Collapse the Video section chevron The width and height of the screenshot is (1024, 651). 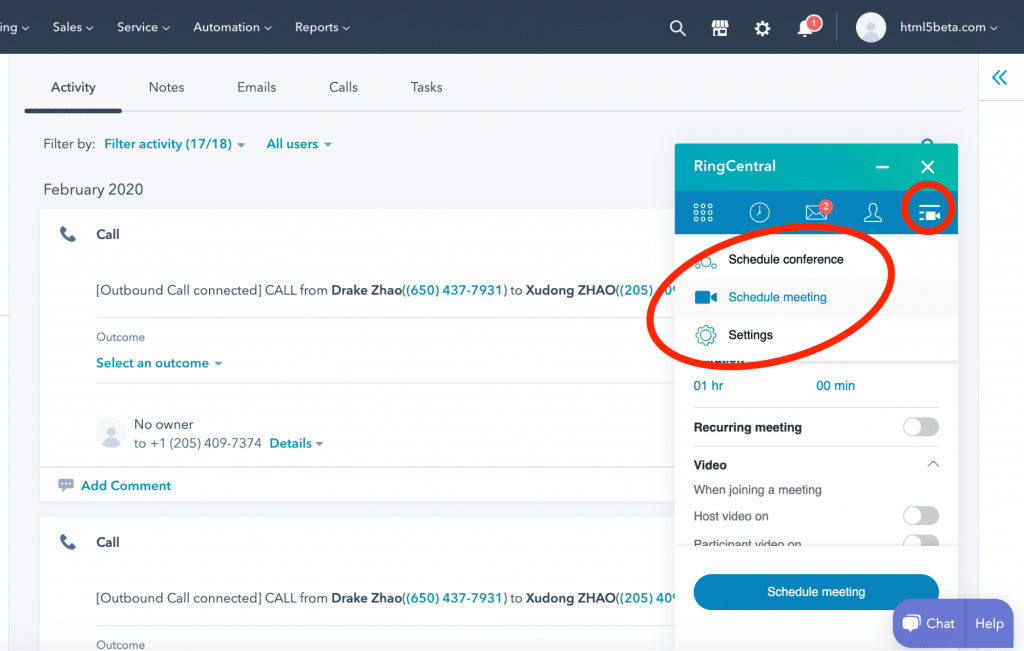click(x=932, y=465)
